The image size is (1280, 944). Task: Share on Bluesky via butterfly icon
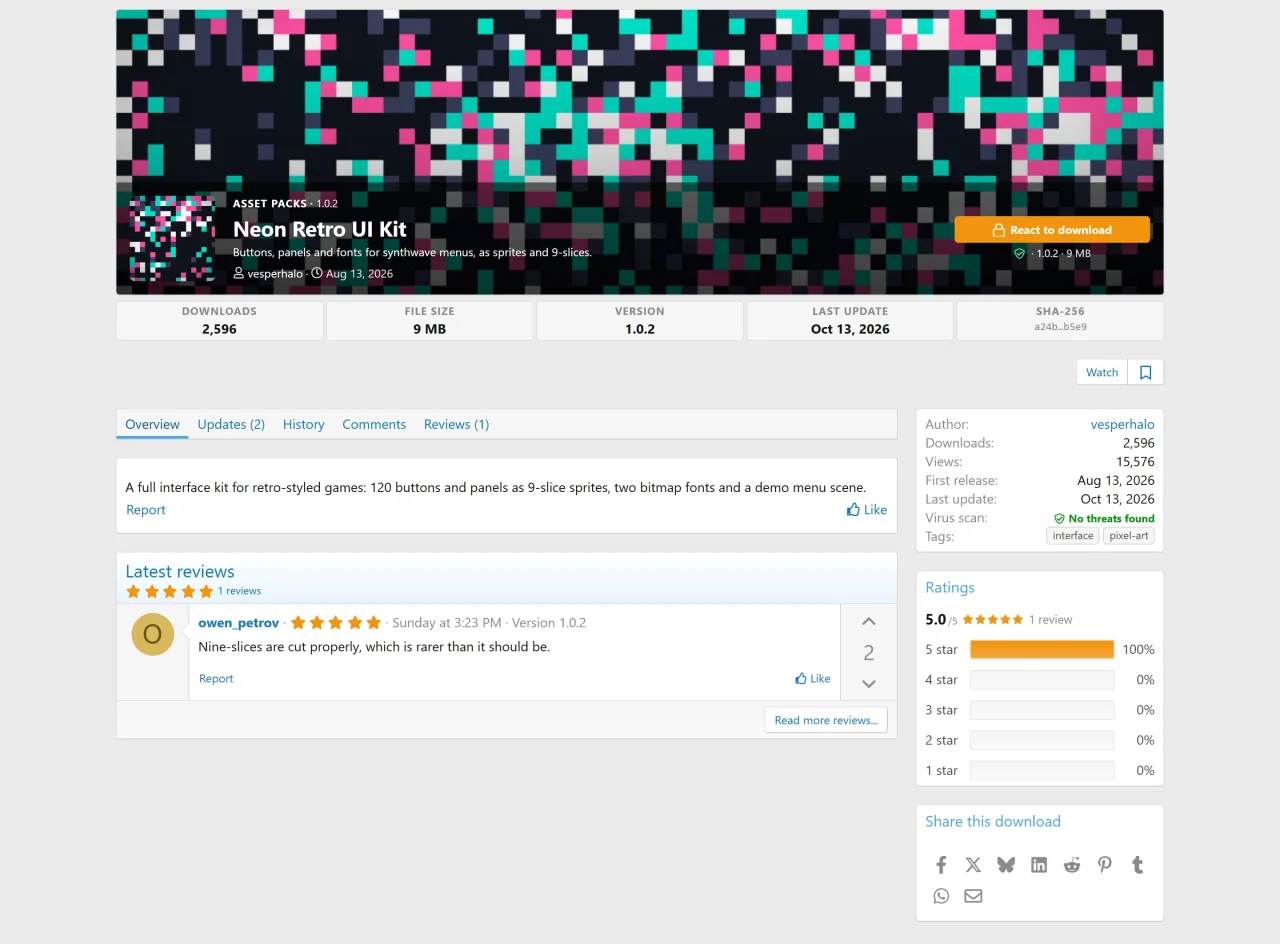(1006, 865)
